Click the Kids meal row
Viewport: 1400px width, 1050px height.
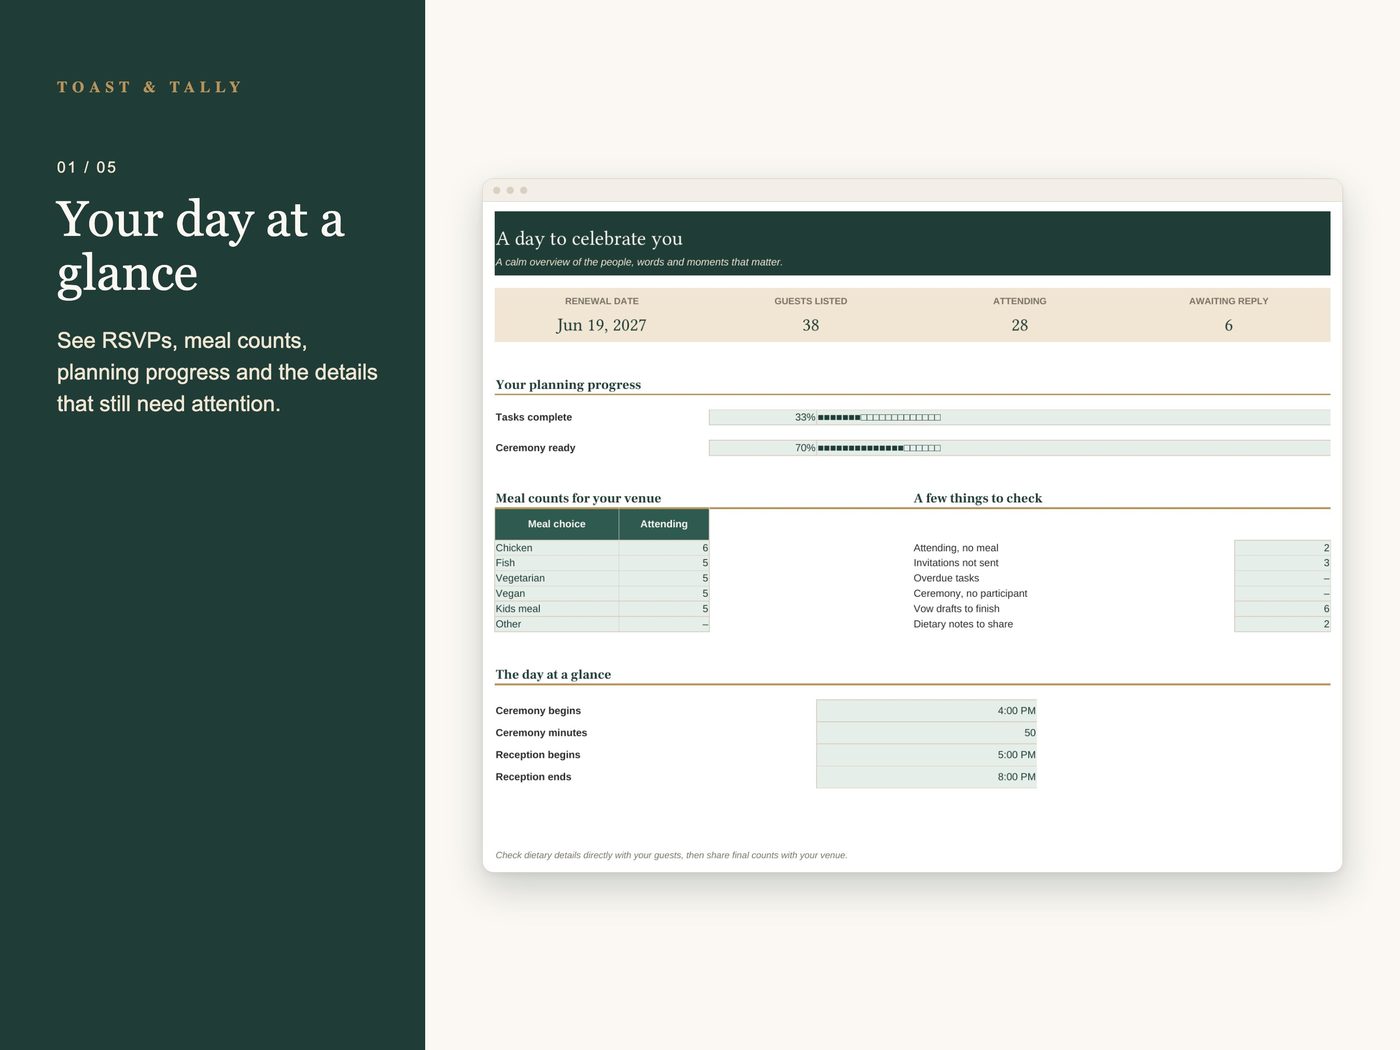[602, 609]
